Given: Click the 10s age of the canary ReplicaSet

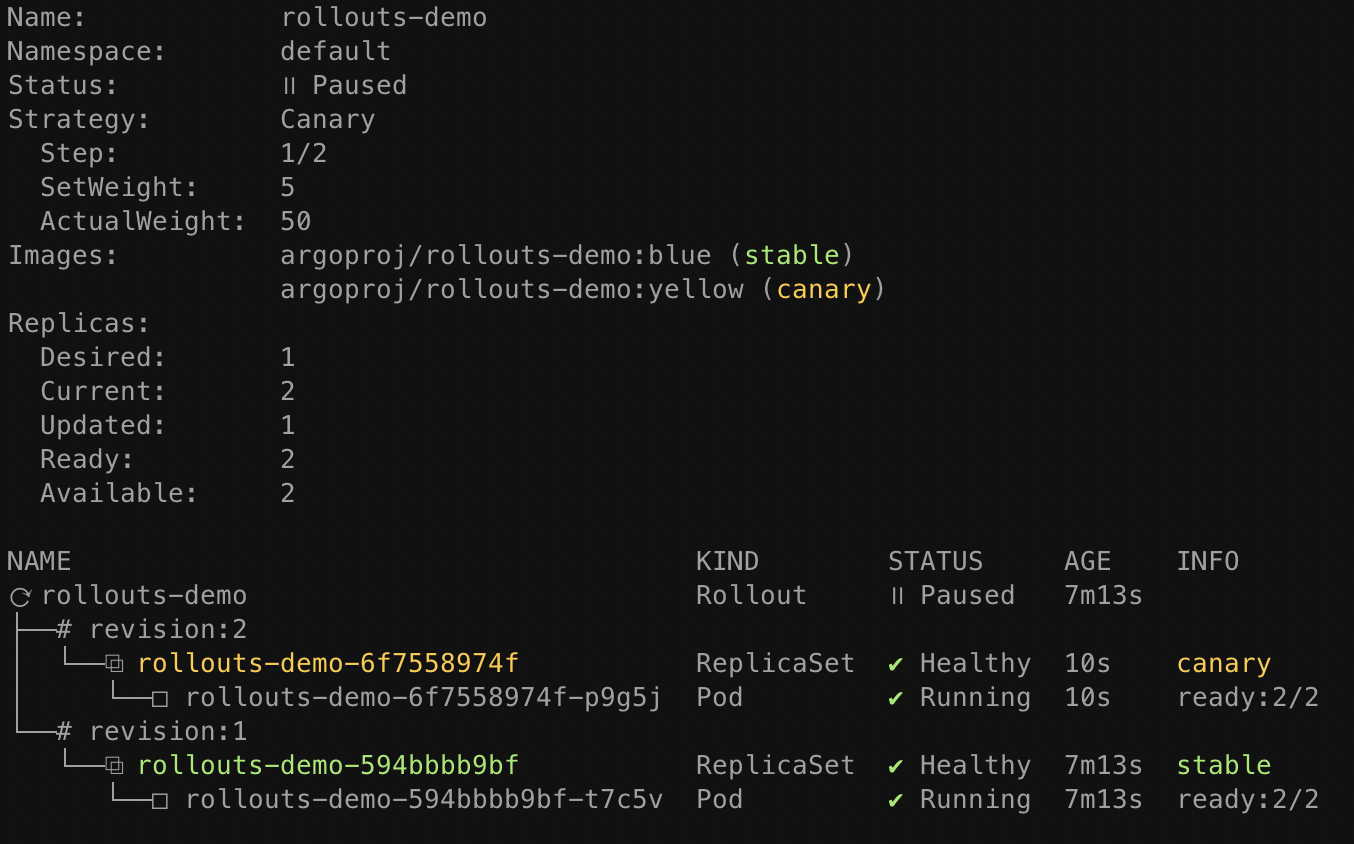Looking at the screenshot, I should click(1088, 664).
